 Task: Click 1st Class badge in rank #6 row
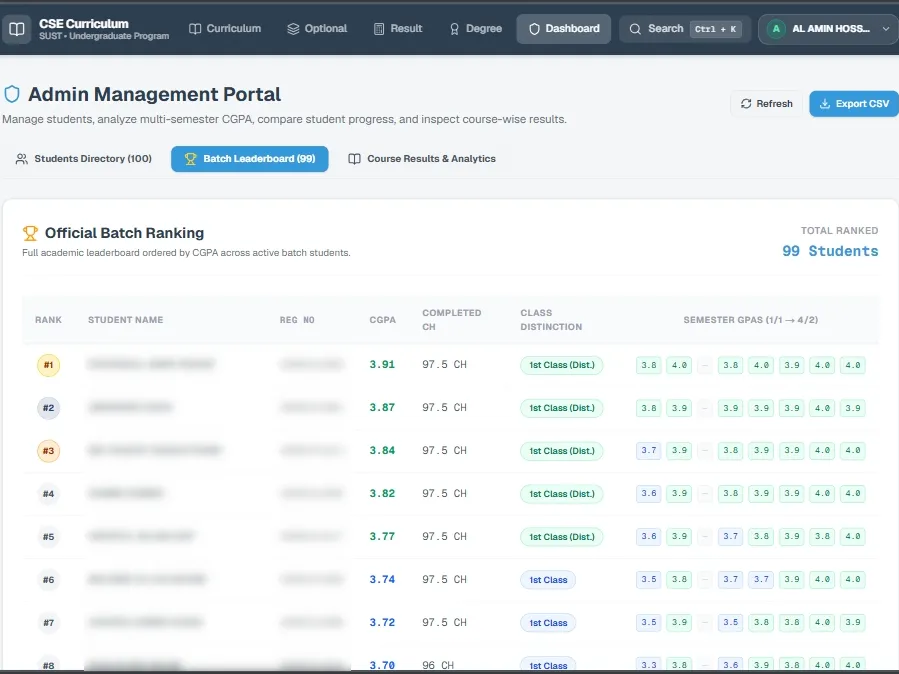548,580
